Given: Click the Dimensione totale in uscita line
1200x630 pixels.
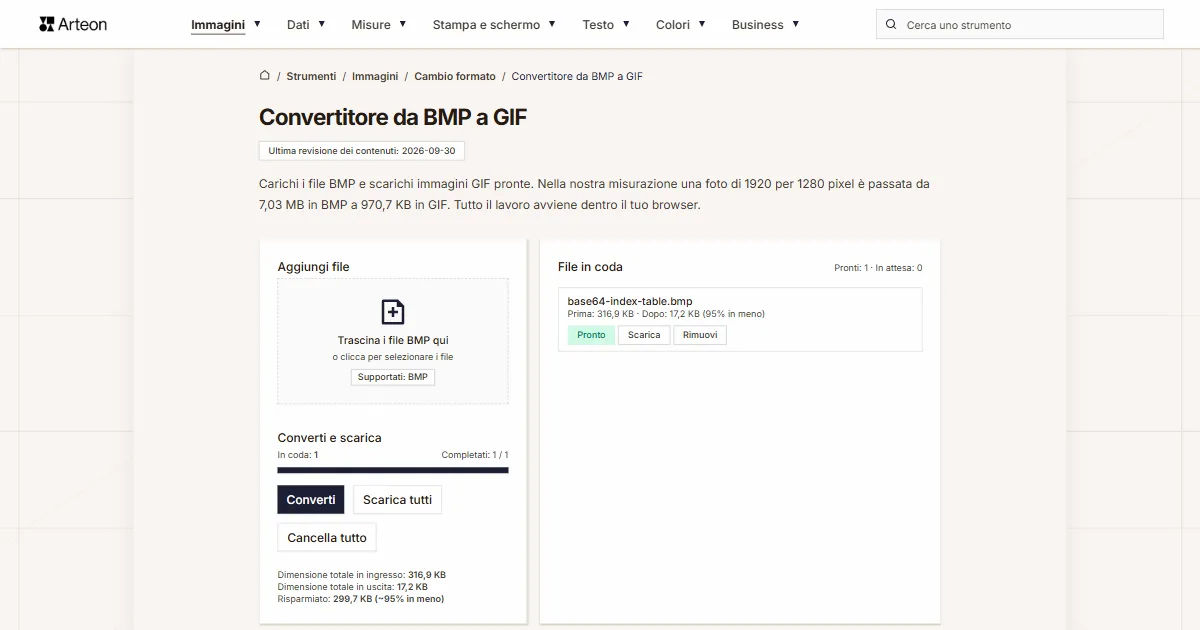Looking at the screenshot, I should point(353,587).
